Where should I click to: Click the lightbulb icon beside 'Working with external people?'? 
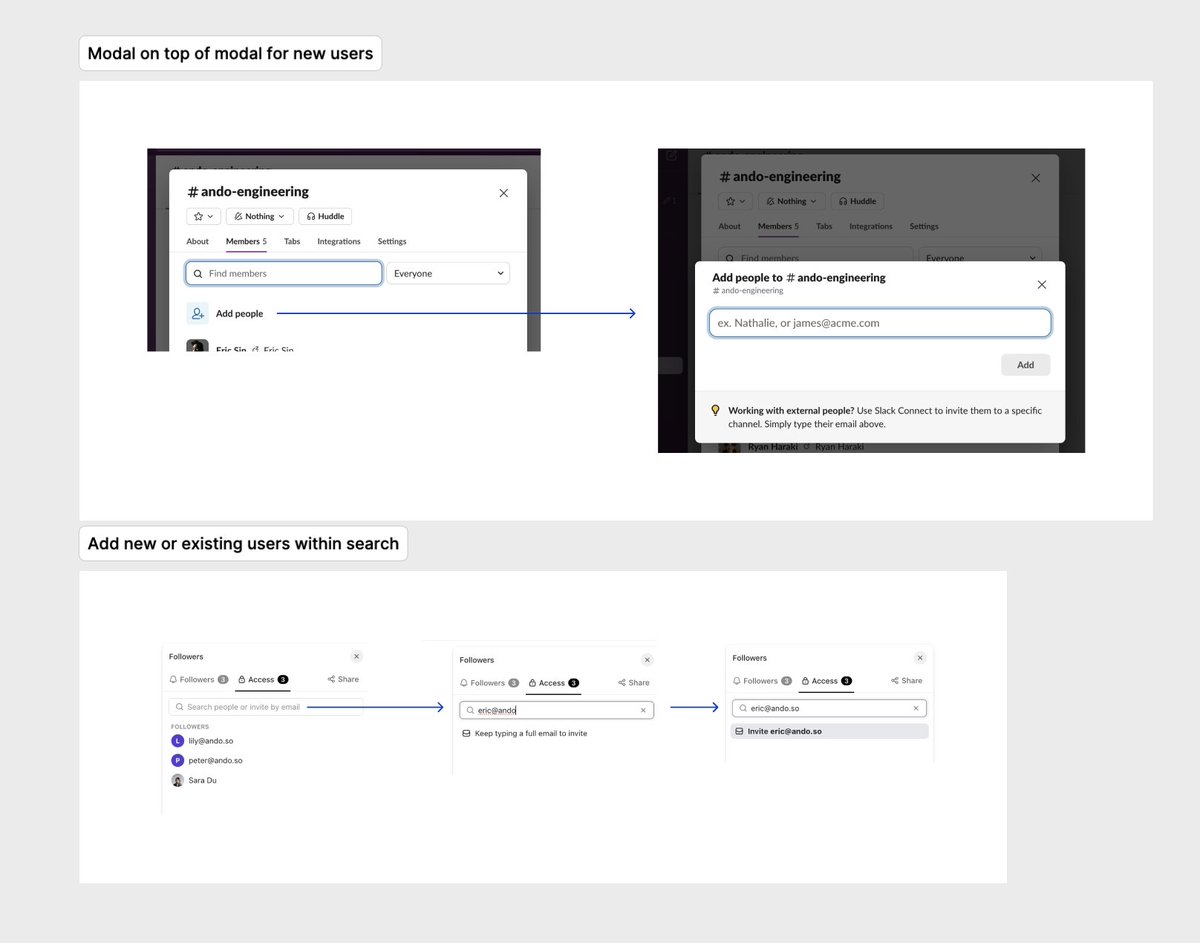coord(715,410)
